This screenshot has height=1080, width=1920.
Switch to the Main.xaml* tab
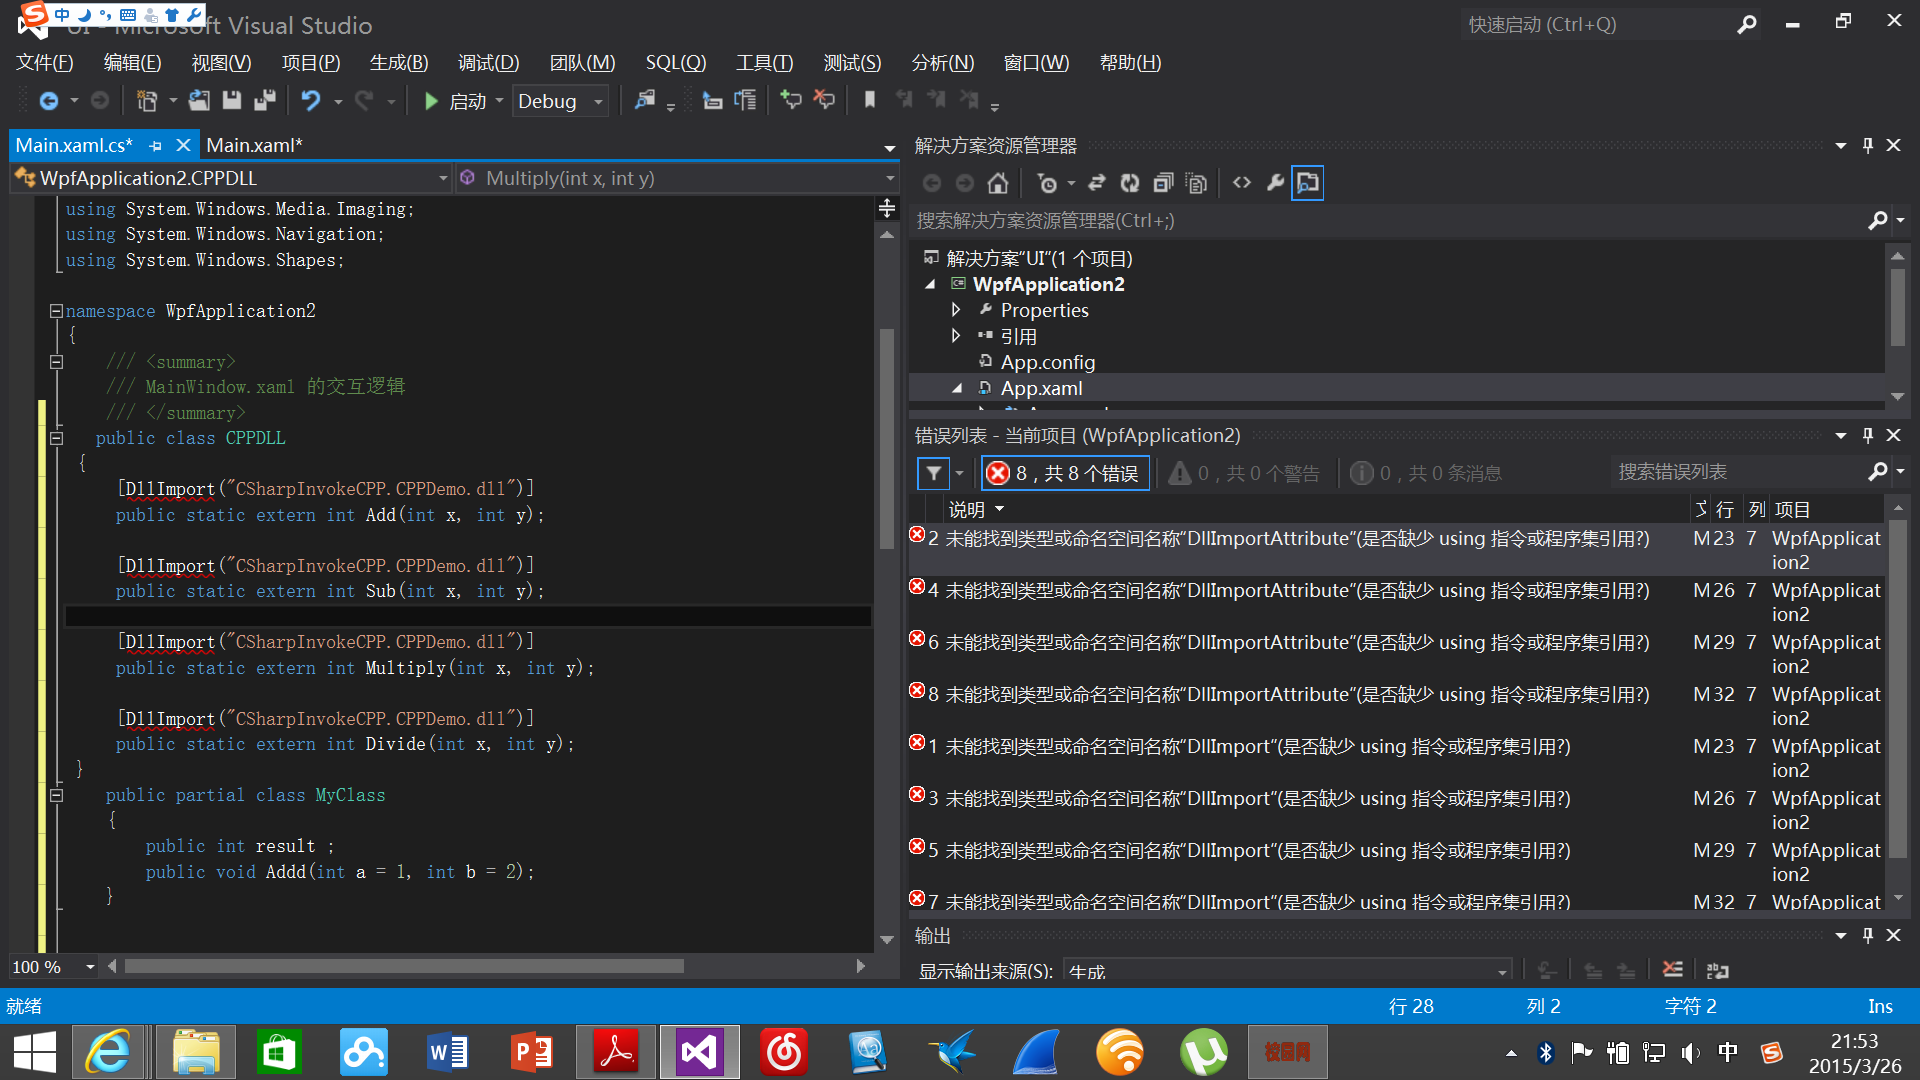(254, 146)
